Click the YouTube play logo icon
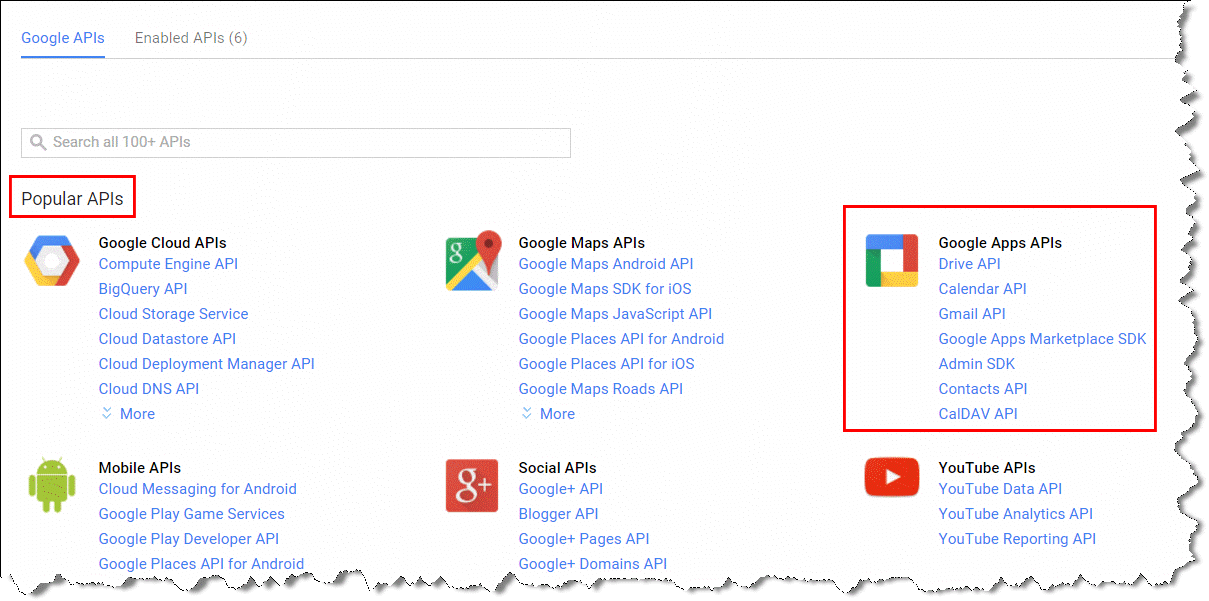This screenshot has width=1209, height=601. (892, 478)
